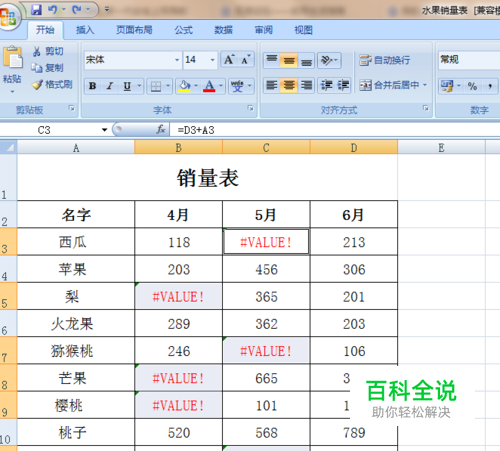Align text left
The width and height of the screenshot is (500, 451).
tap(272, 85)
